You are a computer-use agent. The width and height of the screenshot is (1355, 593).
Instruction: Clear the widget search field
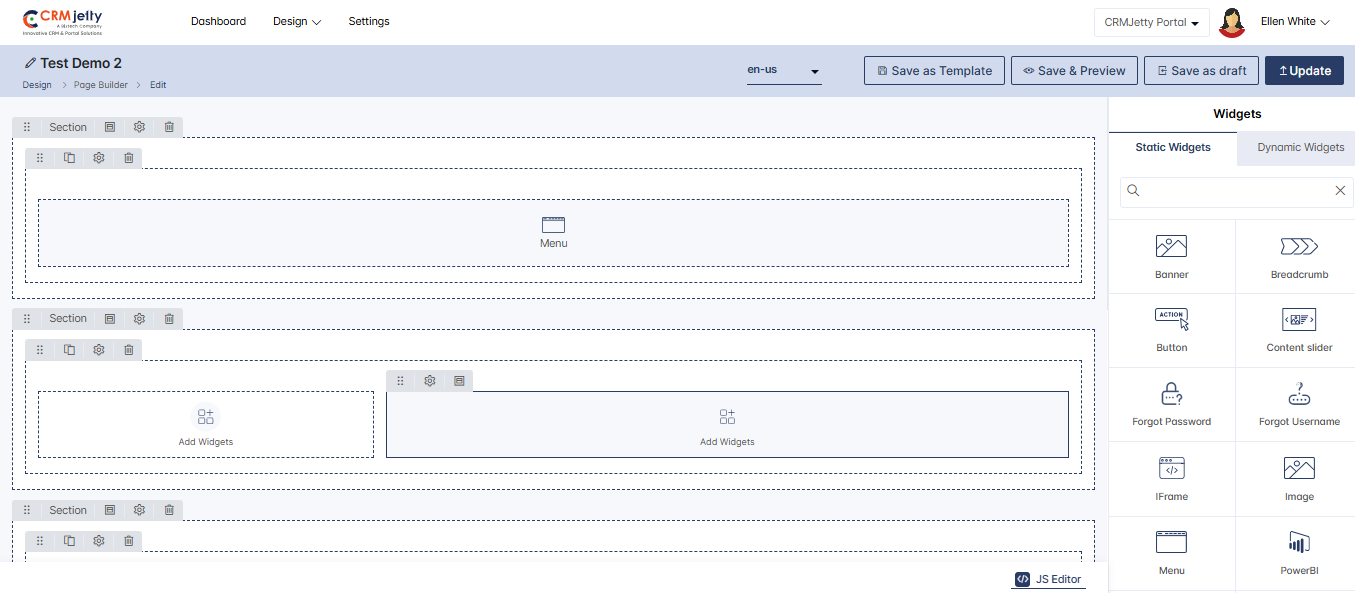(x=1340, y=191)
